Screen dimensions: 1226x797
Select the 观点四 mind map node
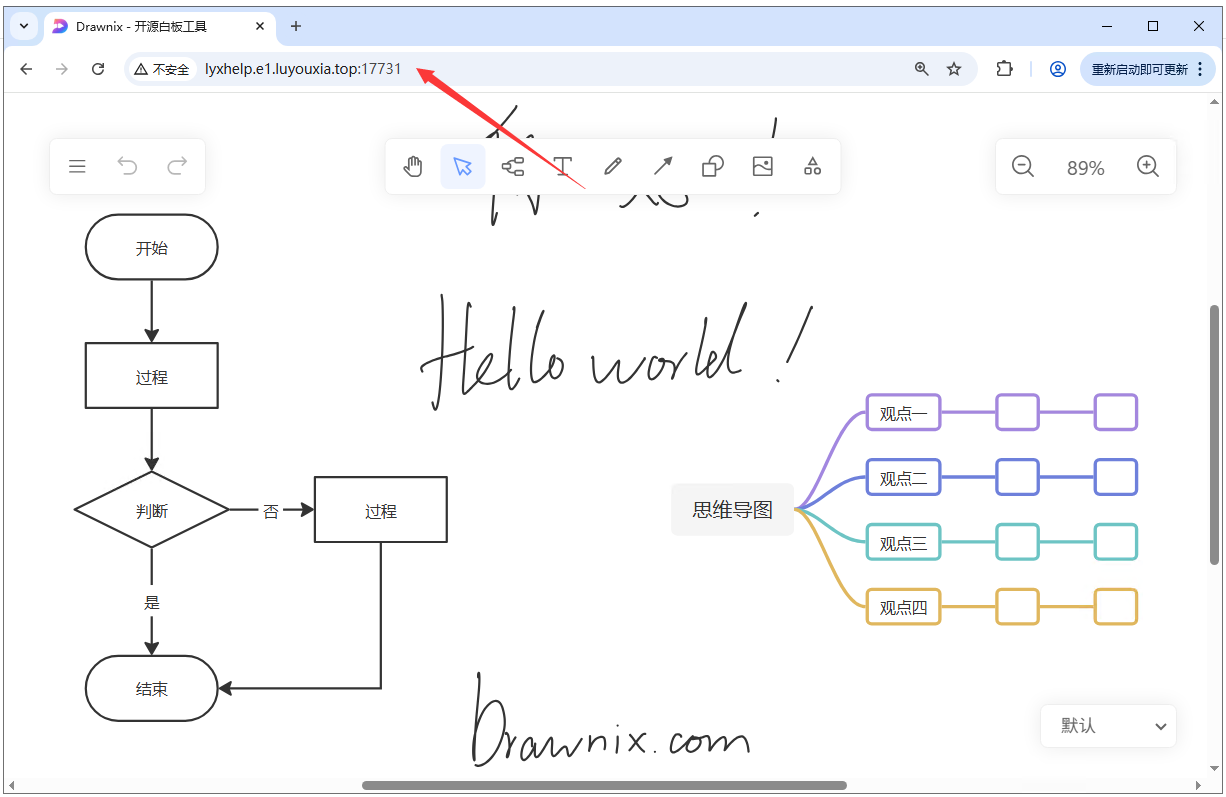pos(904,607)
